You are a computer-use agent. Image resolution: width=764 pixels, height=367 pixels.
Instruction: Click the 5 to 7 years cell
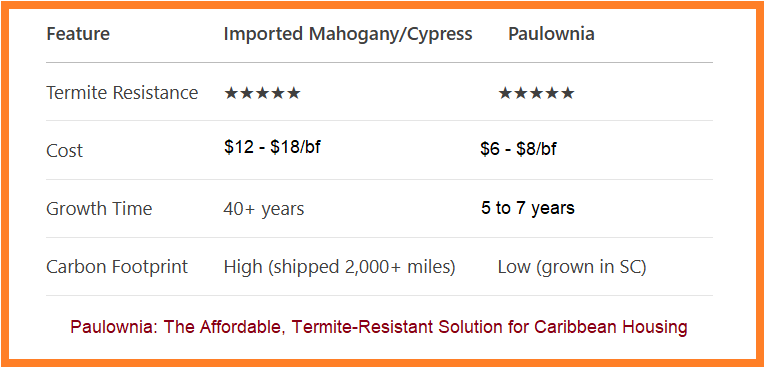[x=528, y=208]
